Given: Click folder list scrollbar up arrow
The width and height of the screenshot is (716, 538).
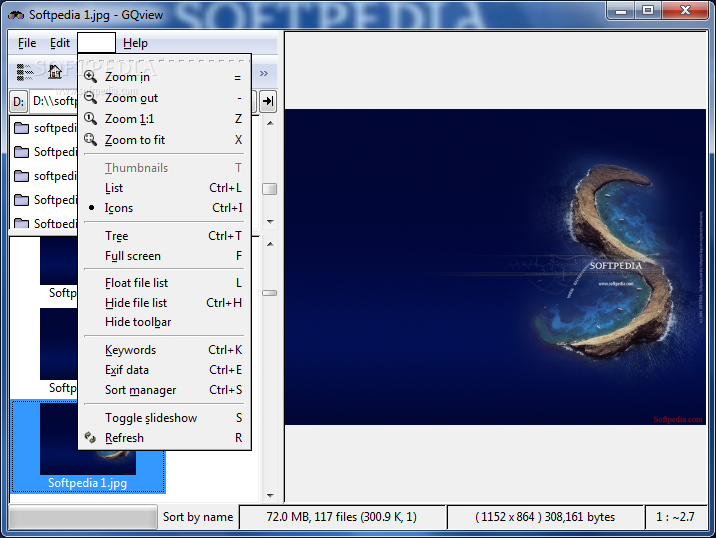Looking at the screenshot, I should click(270, 123).
